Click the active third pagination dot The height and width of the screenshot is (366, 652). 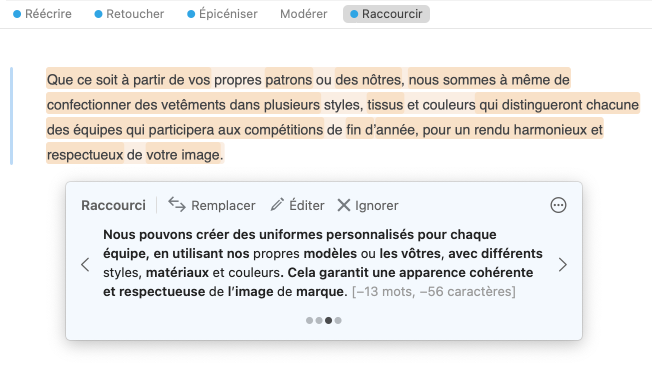click(x=328, y=320)
